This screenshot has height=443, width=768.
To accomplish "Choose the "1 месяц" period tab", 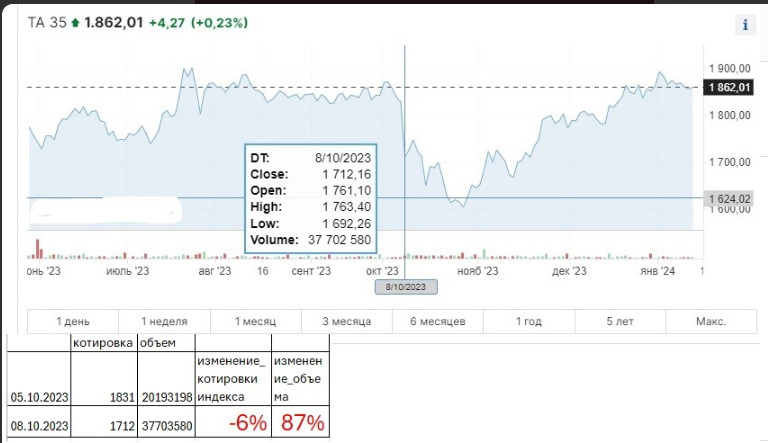I will click(256, 321).
